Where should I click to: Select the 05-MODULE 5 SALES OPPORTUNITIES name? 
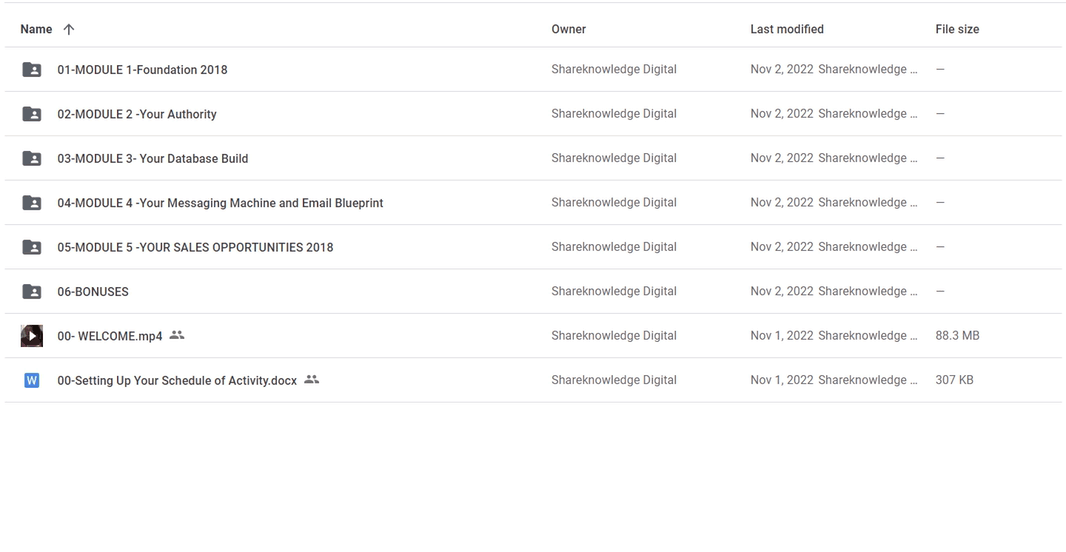tap(195, 247)
